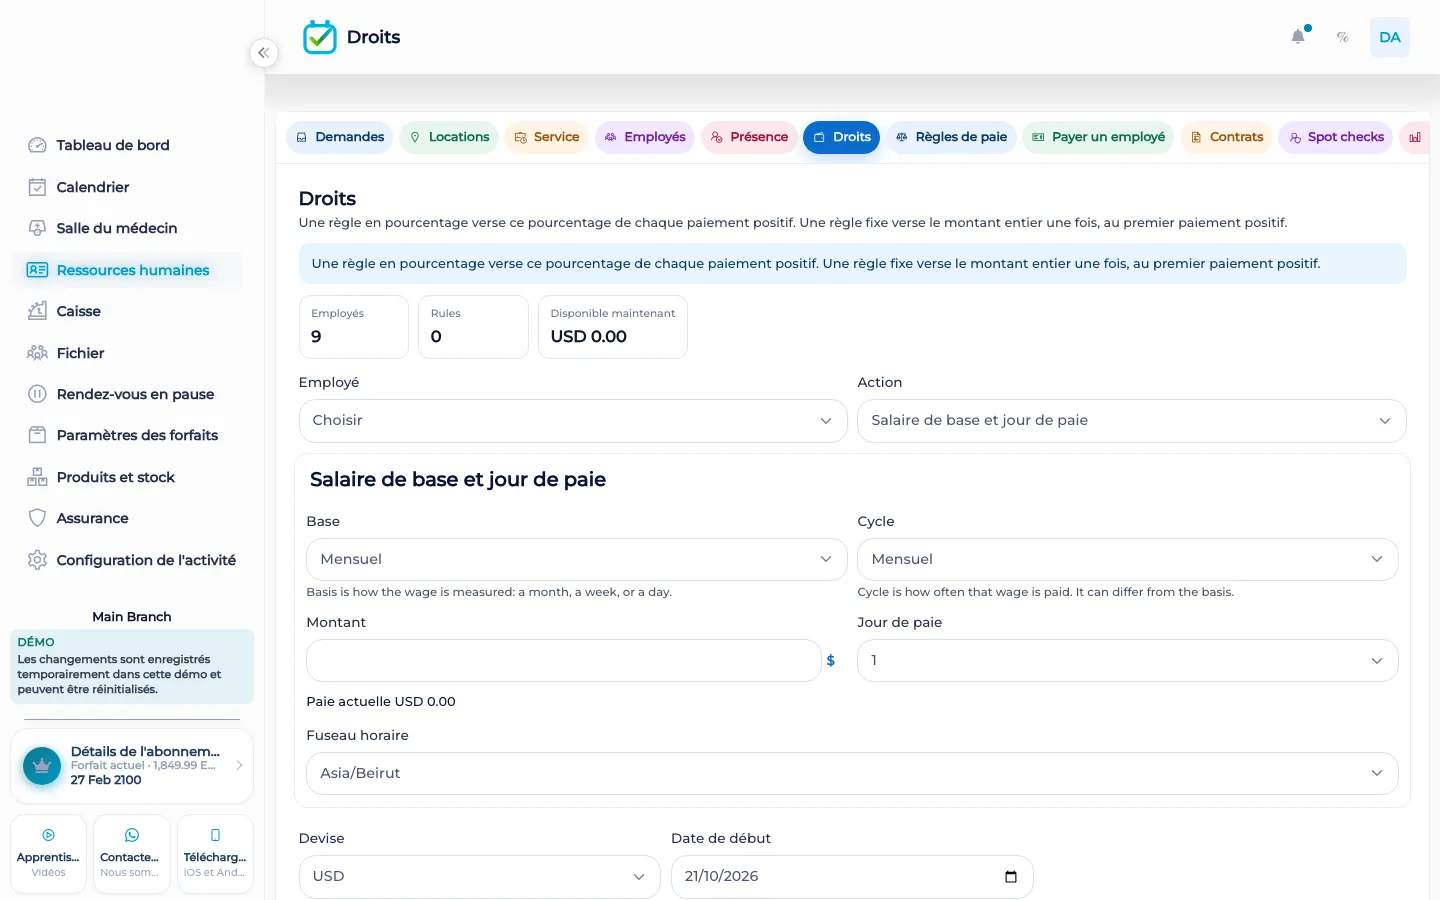The image size is (1440, 900).
Task: Open the Apprentissage Vidéos shortcut
Action: coord(48,854)
